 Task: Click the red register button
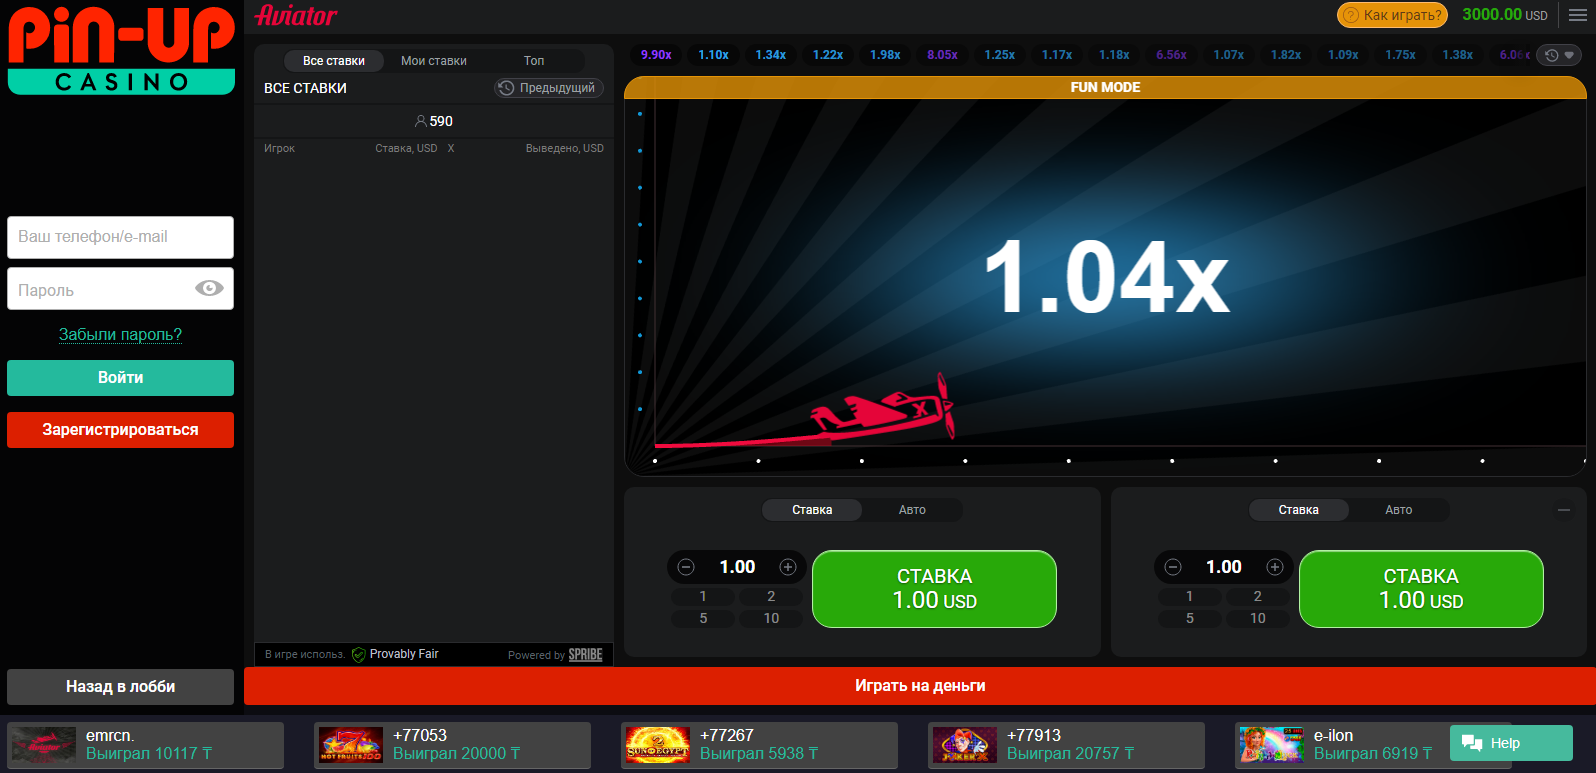pyautogui.click(x=120, y=430)
